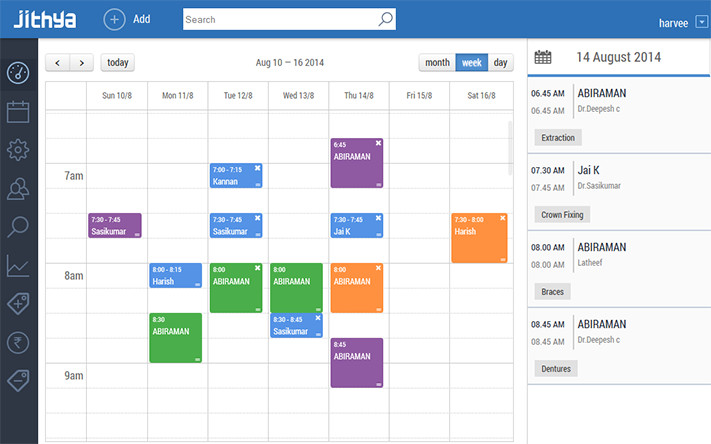Image resolution: width=711 pixels, height=444 pixels.
Task: Click the magnifier icon in left sidebar
Action: [x=18, y=226]
